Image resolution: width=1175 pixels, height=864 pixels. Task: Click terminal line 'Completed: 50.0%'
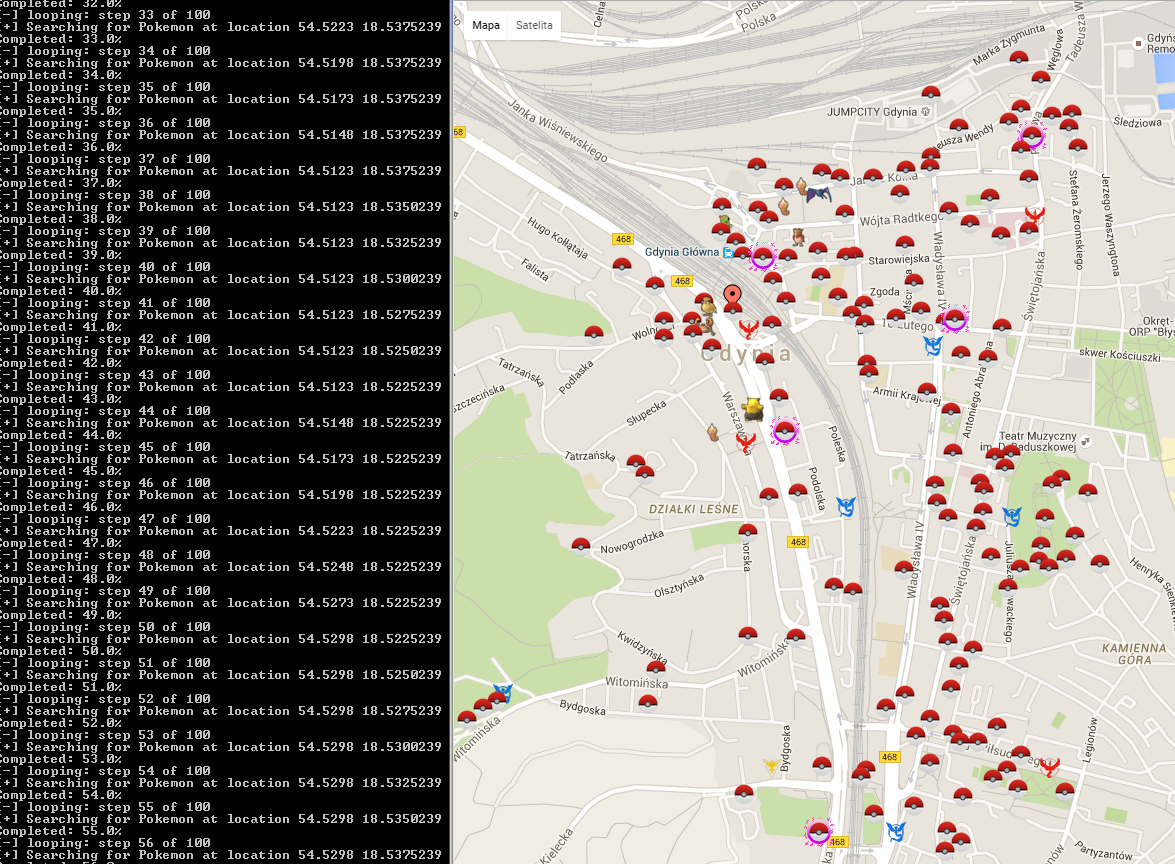61,651
